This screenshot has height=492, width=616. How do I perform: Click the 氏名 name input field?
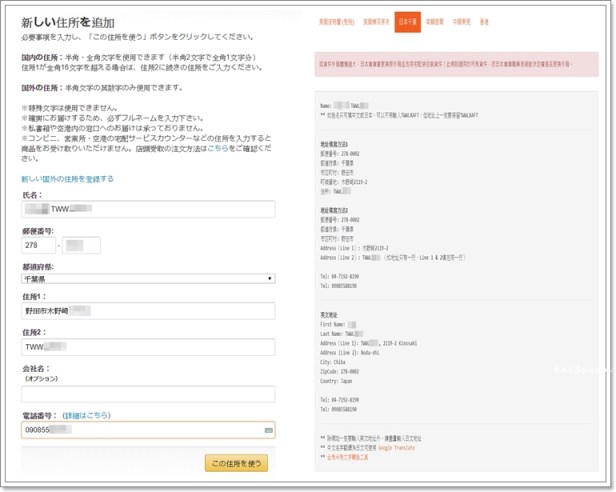coord(148,210)
